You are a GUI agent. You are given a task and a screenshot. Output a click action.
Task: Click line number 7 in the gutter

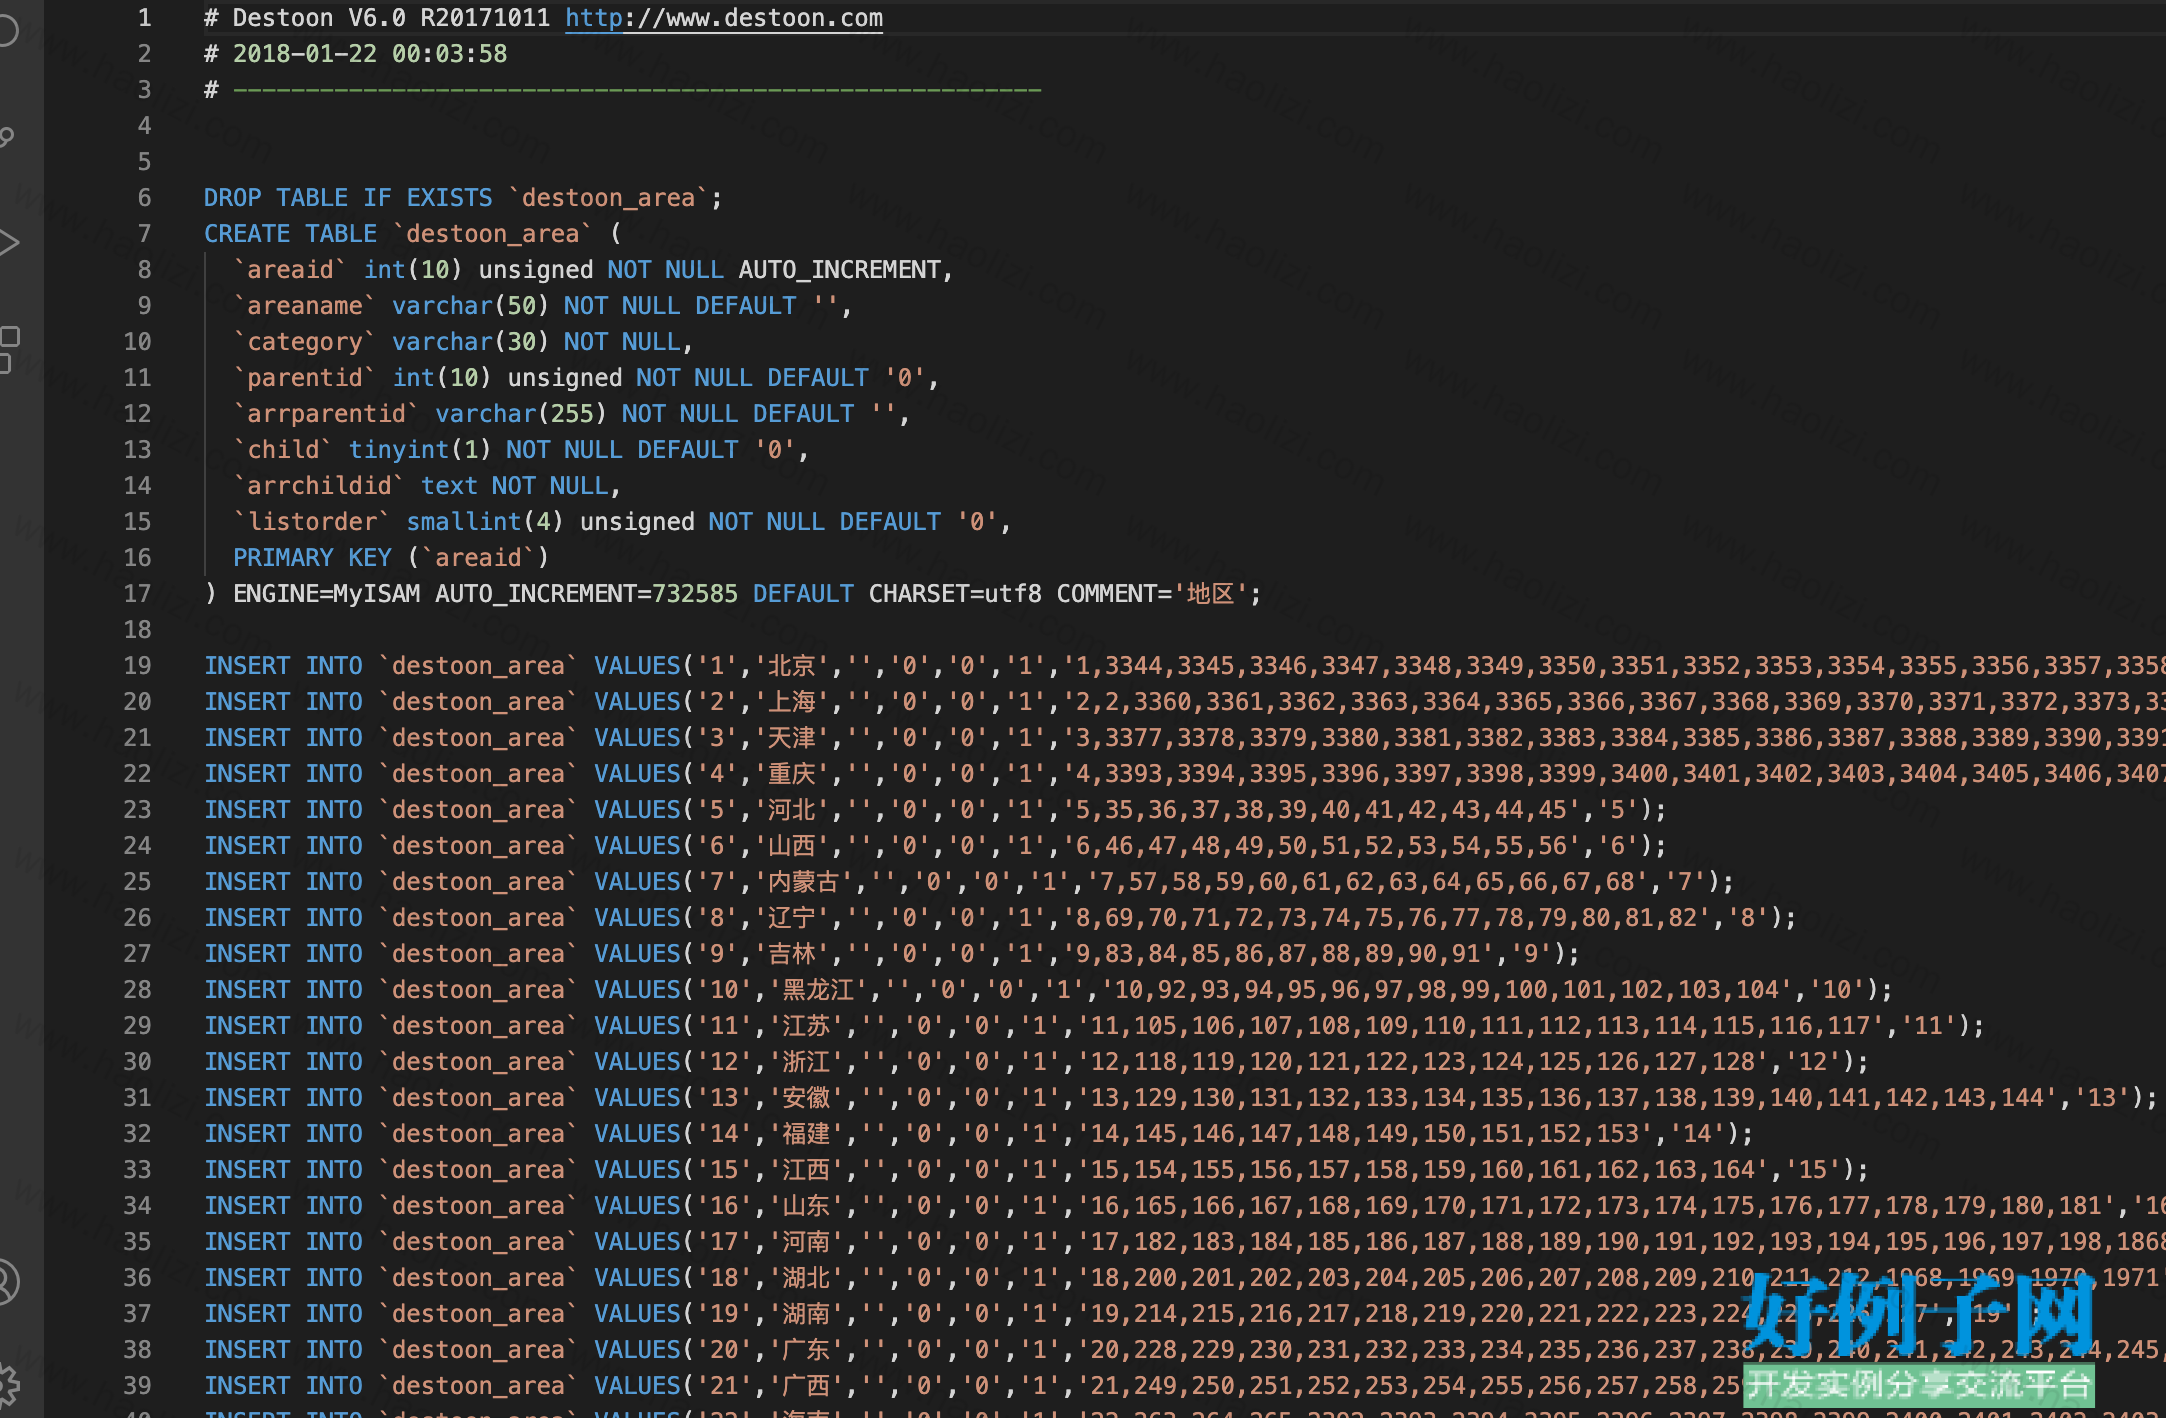pyautogui.click(x=145, y=234)
